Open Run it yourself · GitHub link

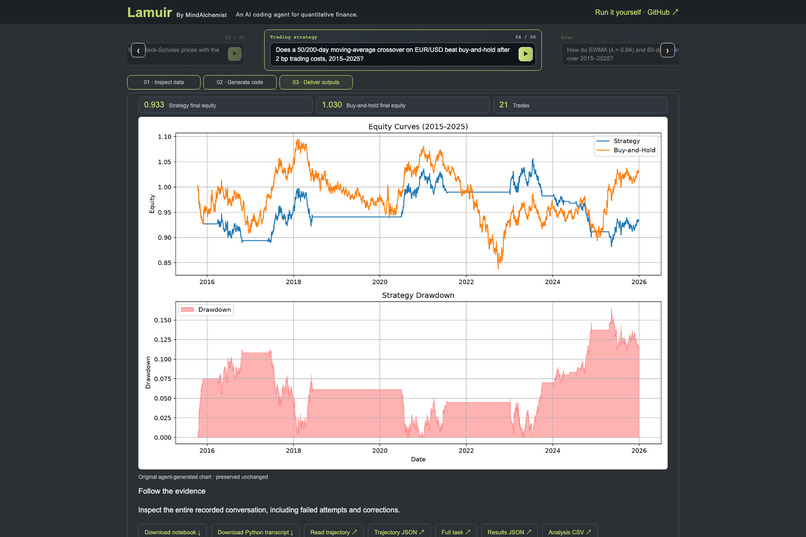tap(636, 12)
